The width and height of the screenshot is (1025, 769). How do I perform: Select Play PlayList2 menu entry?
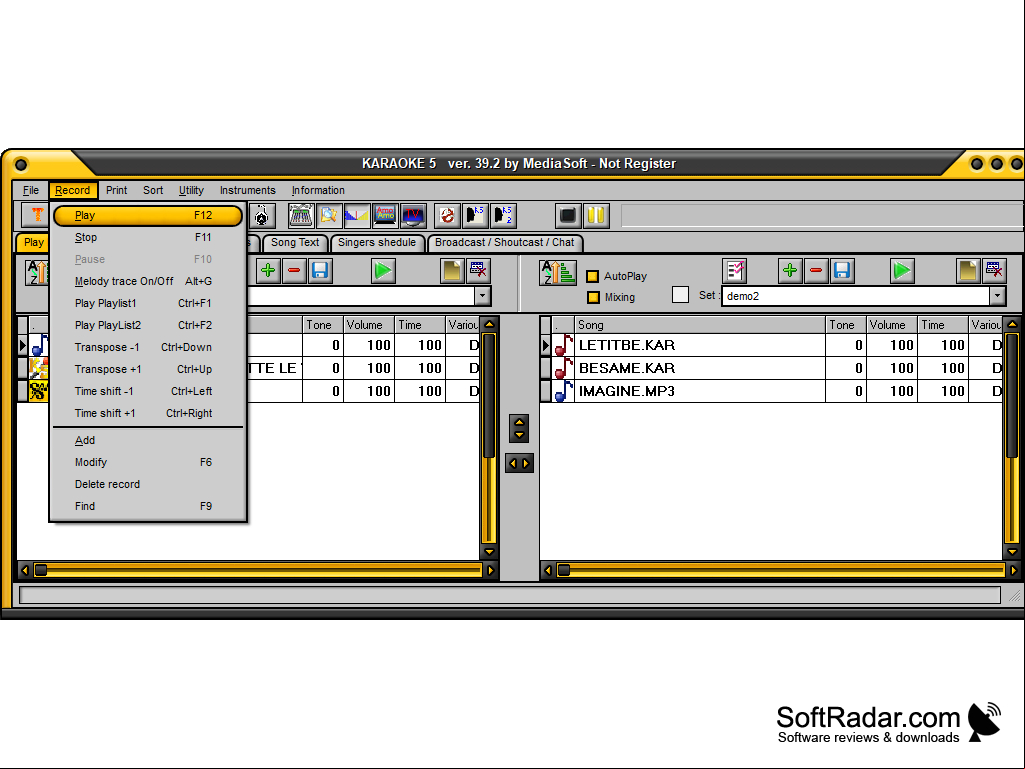[148, 325]
